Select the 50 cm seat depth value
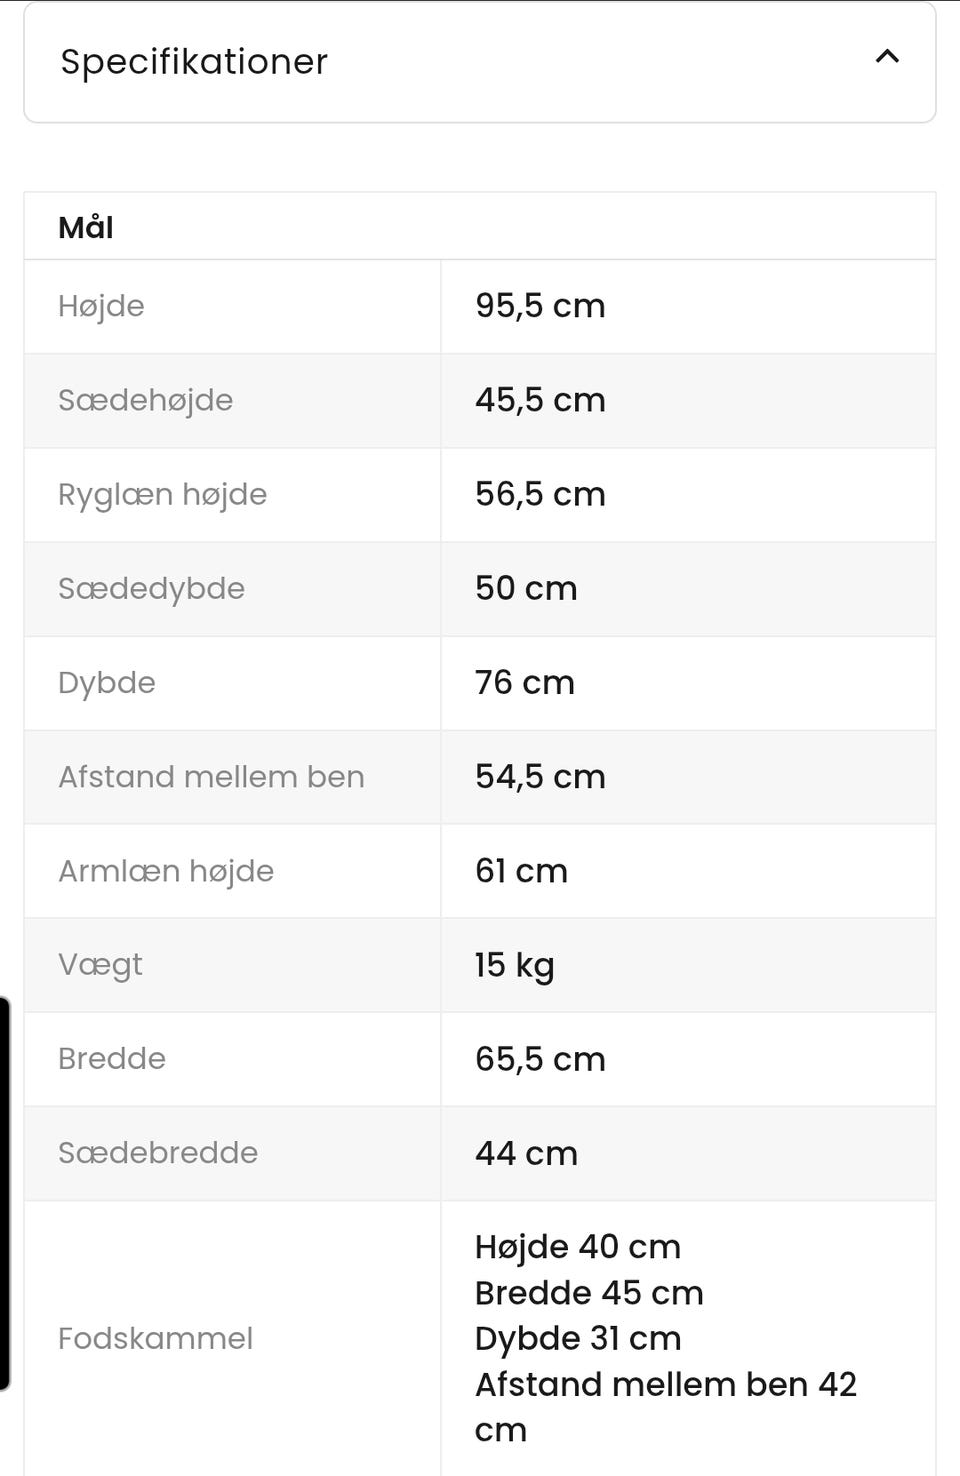960x1476 pixels. [x=526, y=588]
